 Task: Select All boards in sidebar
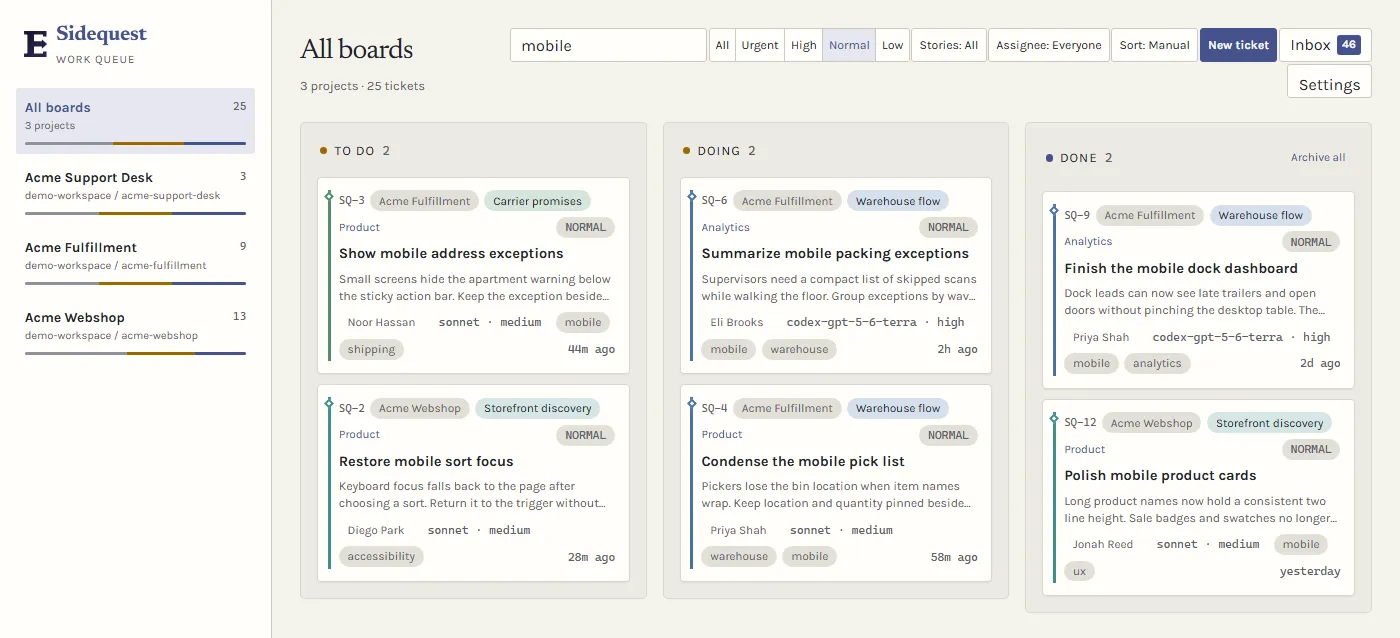(135, 121)
